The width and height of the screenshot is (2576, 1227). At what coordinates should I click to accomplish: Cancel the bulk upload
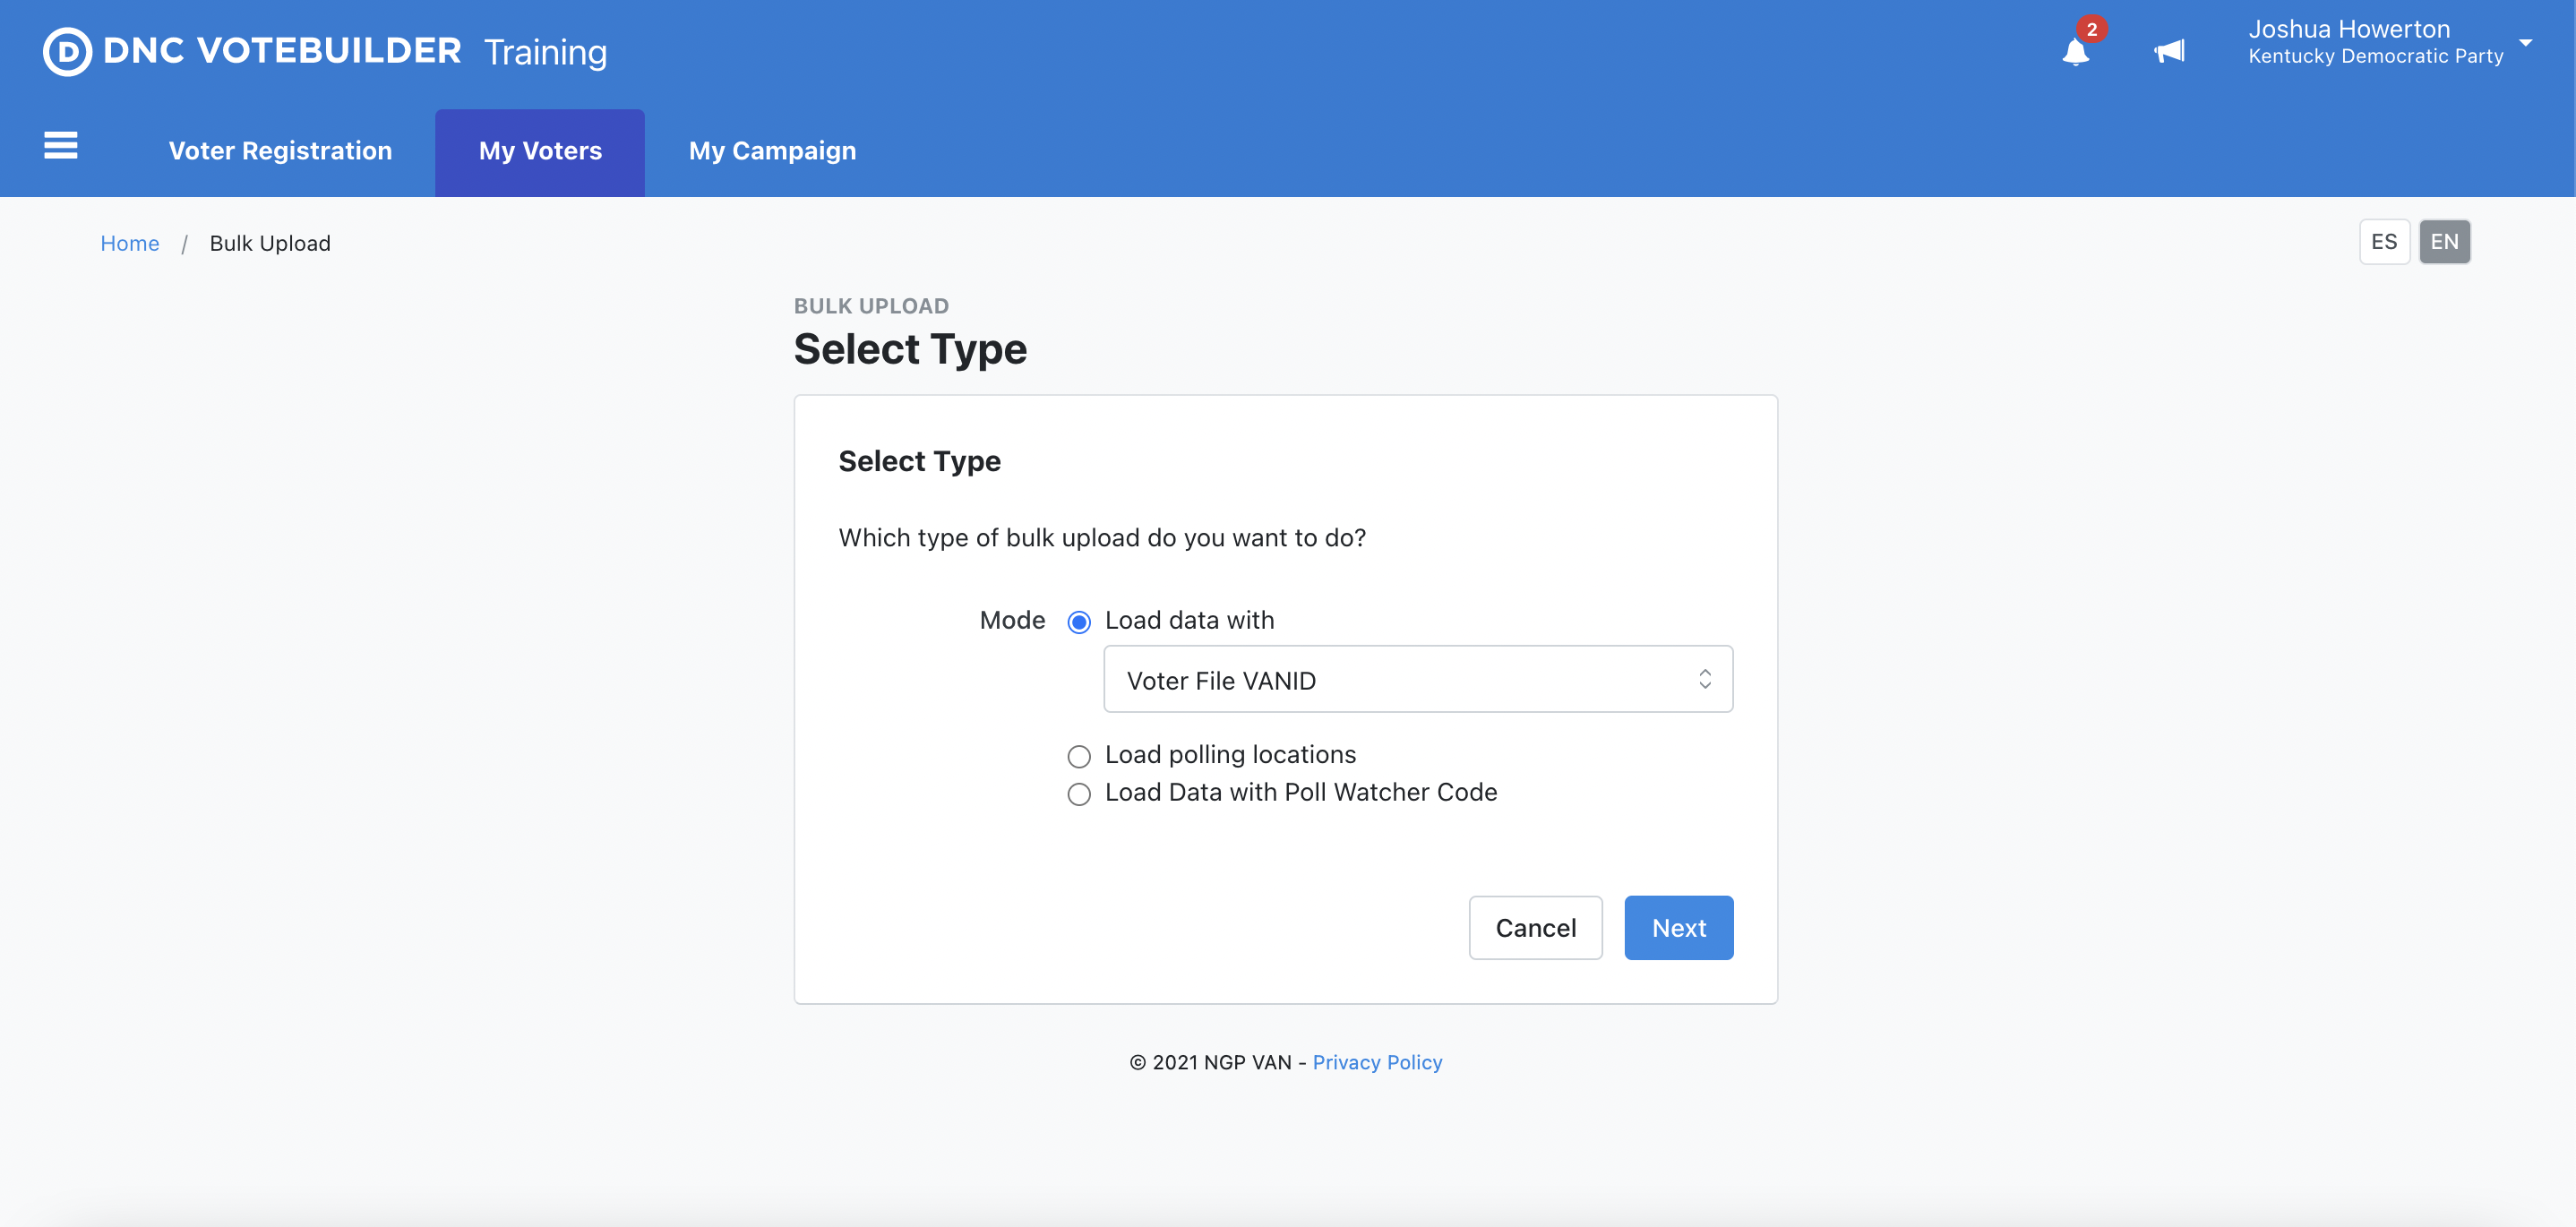pyautogui.click(x=1534, y=928)
